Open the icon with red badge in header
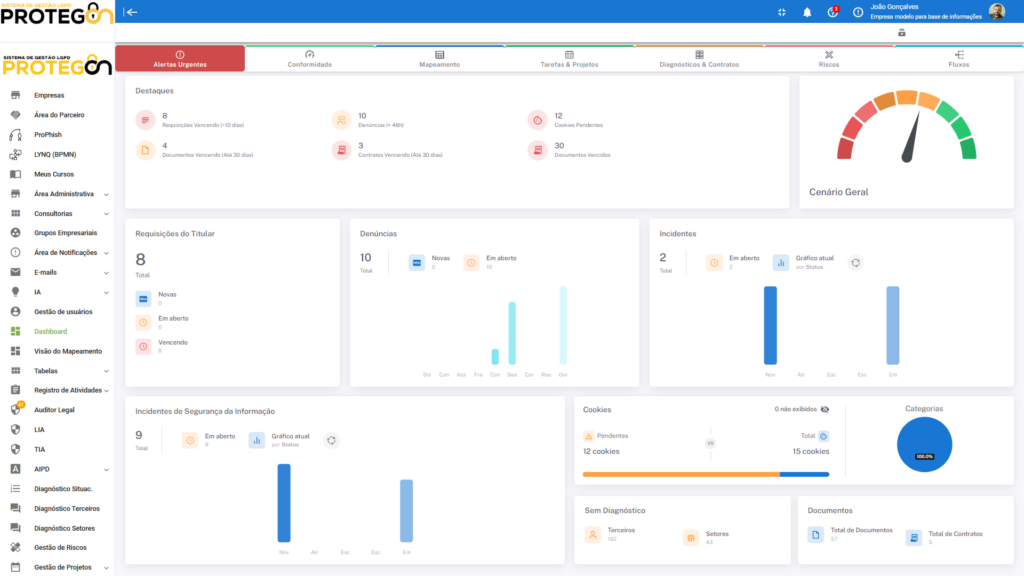This screenshot has width=1024, height=576. pyautogui.click(x=832, y=12)
